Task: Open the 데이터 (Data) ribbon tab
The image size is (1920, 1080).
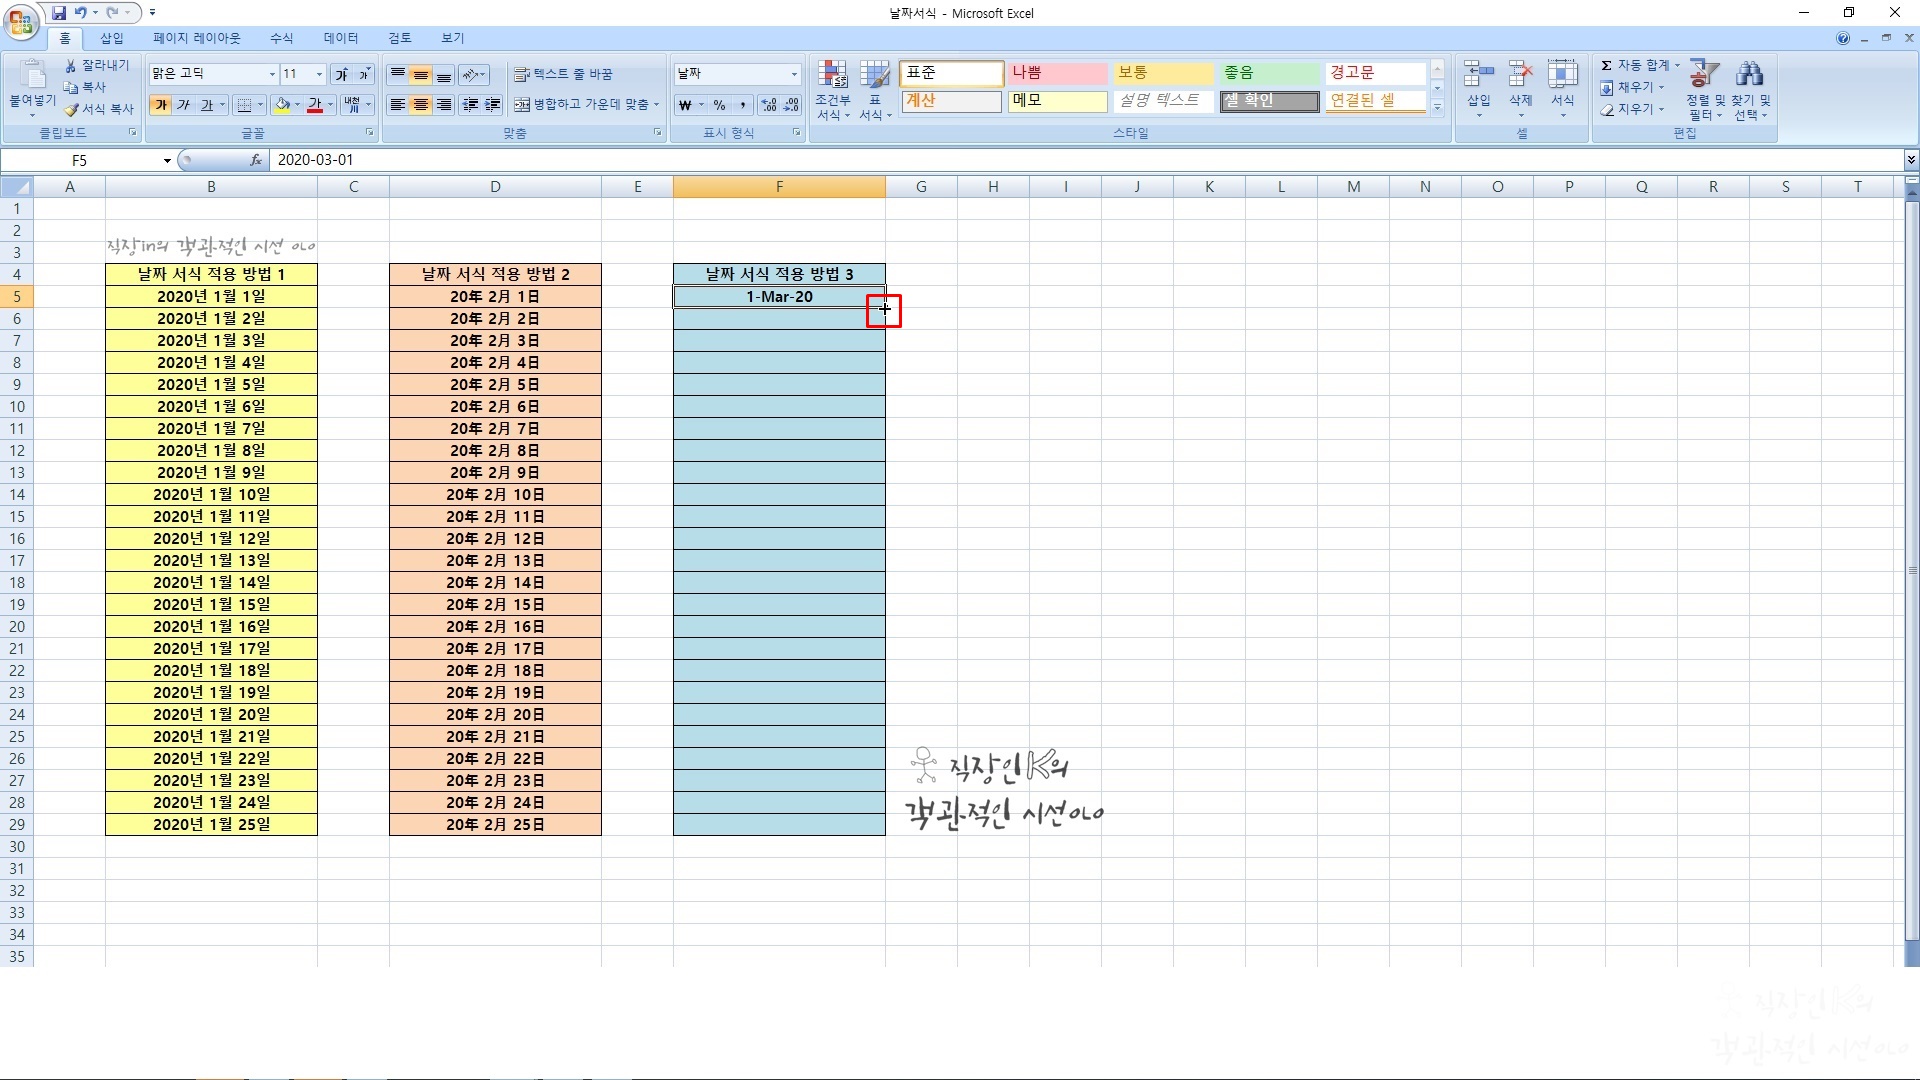Action: [340, 38]
